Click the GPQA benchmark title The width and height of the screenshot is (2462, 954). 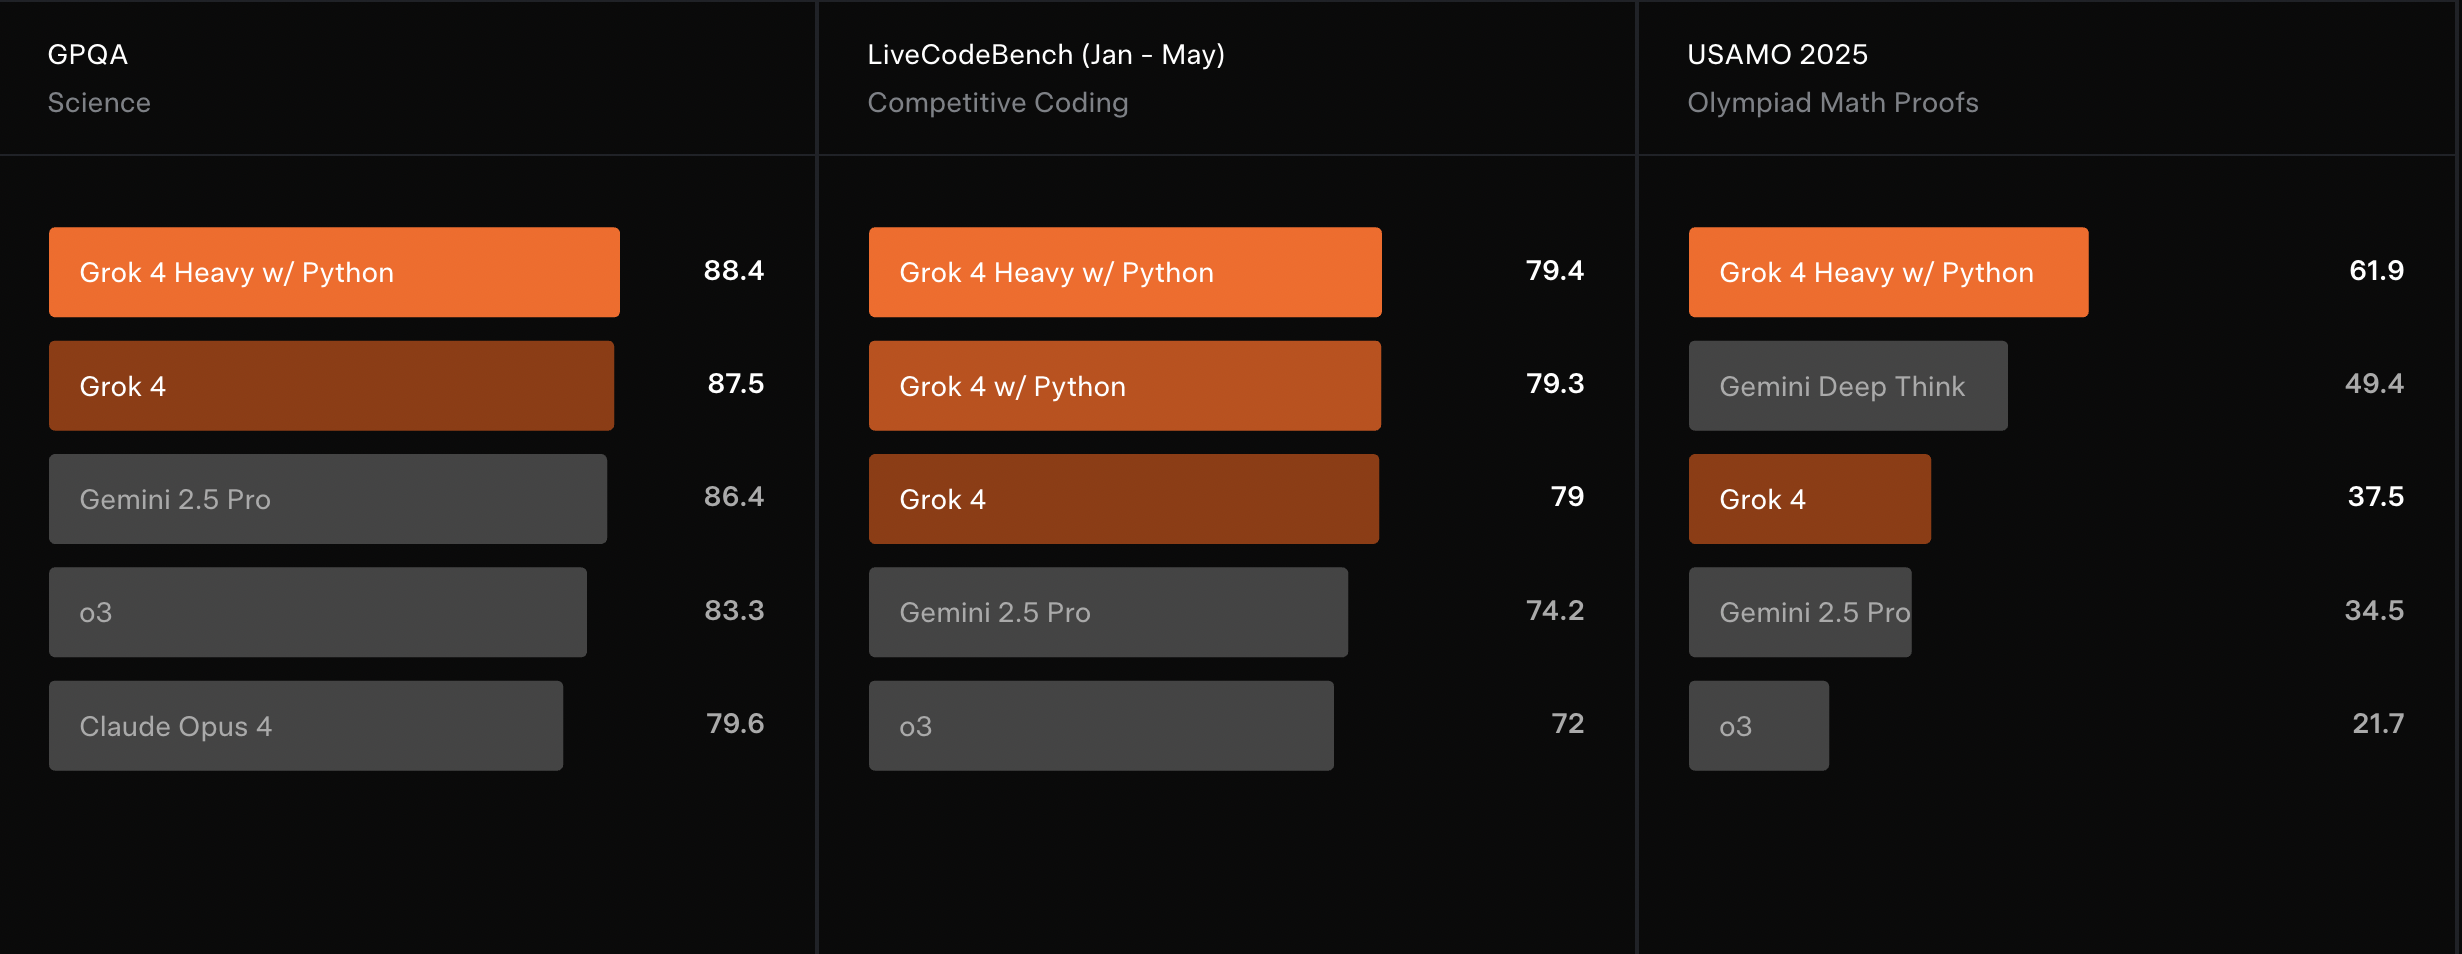[88, 54]
